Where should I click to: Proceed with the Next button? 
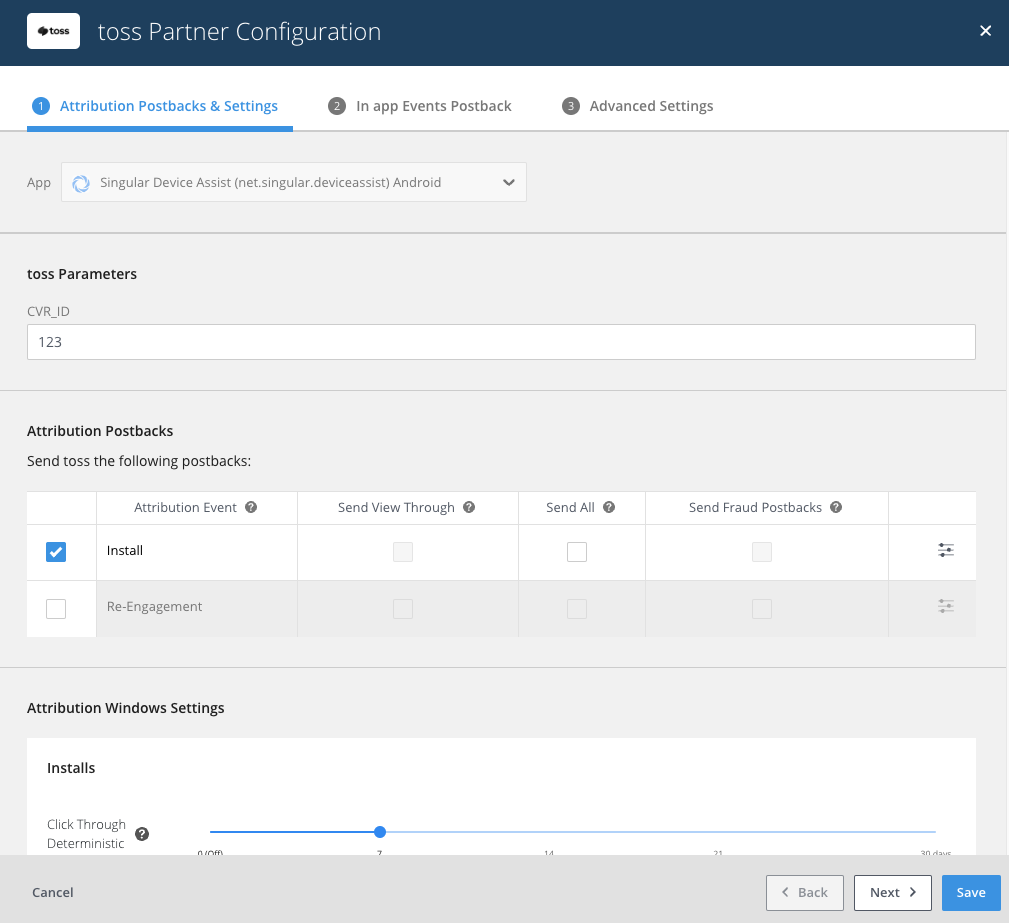coord(893,893)
